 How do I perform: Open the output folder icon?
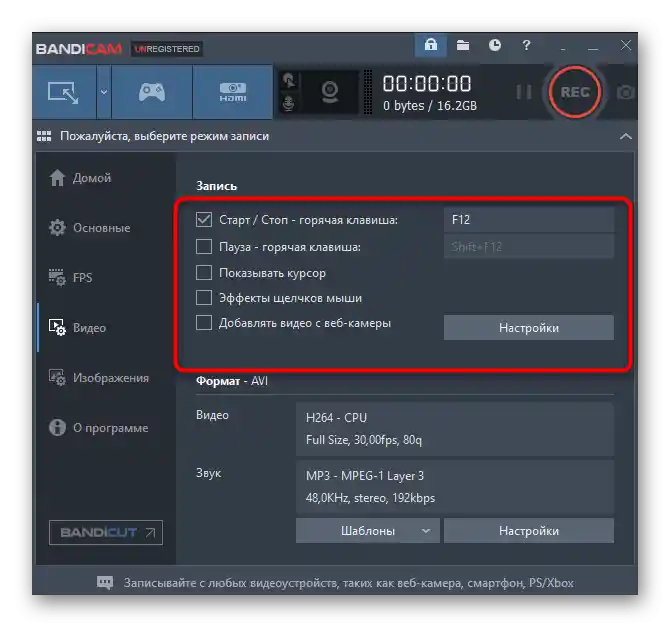click(x=463, y=45)
